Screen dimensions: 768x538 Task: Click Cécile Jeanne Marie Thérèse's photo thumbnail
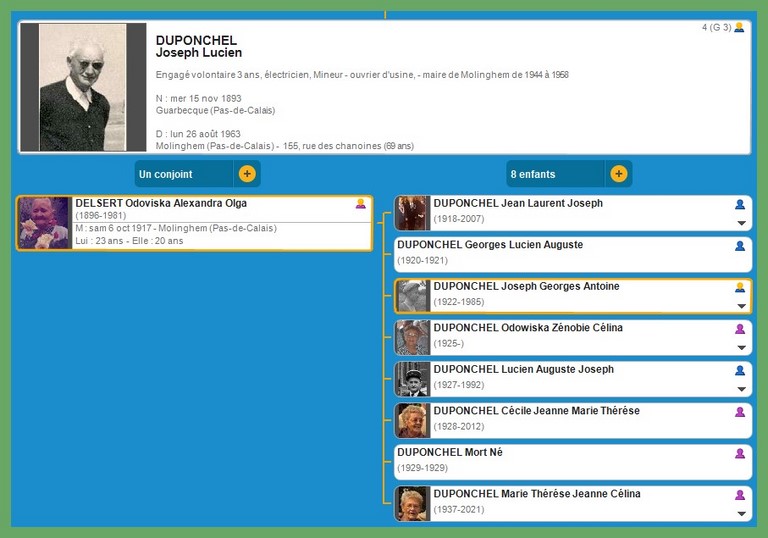pyautogui.click(x=412, y=420)
